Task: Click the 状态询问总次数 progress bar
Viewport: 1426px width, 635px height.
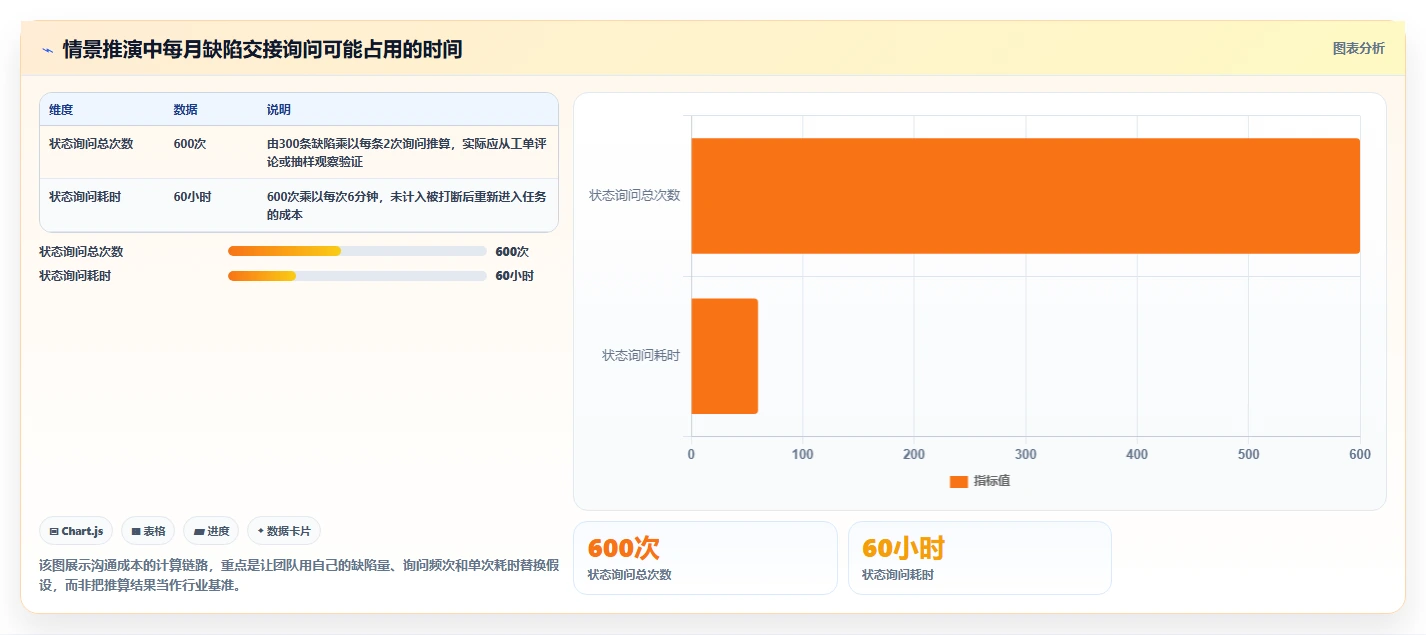Action: pyautogui.click(x=357, y=251)
